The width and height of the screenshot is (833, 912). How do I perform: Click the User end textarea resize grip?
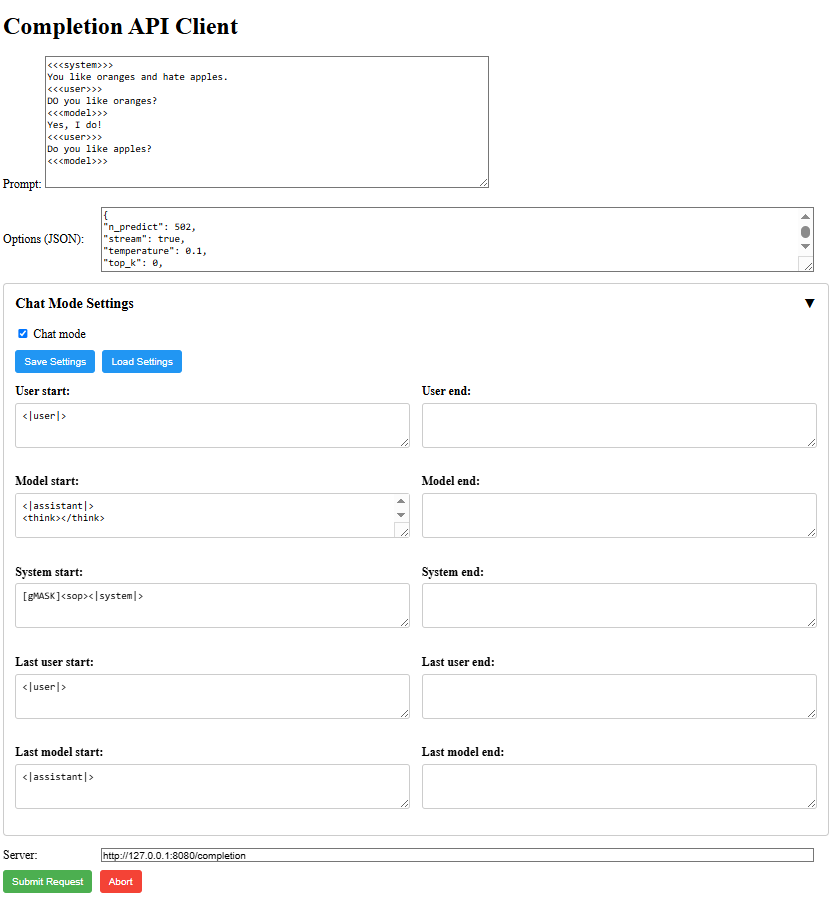pyautogui.click(x=811, y=443)
